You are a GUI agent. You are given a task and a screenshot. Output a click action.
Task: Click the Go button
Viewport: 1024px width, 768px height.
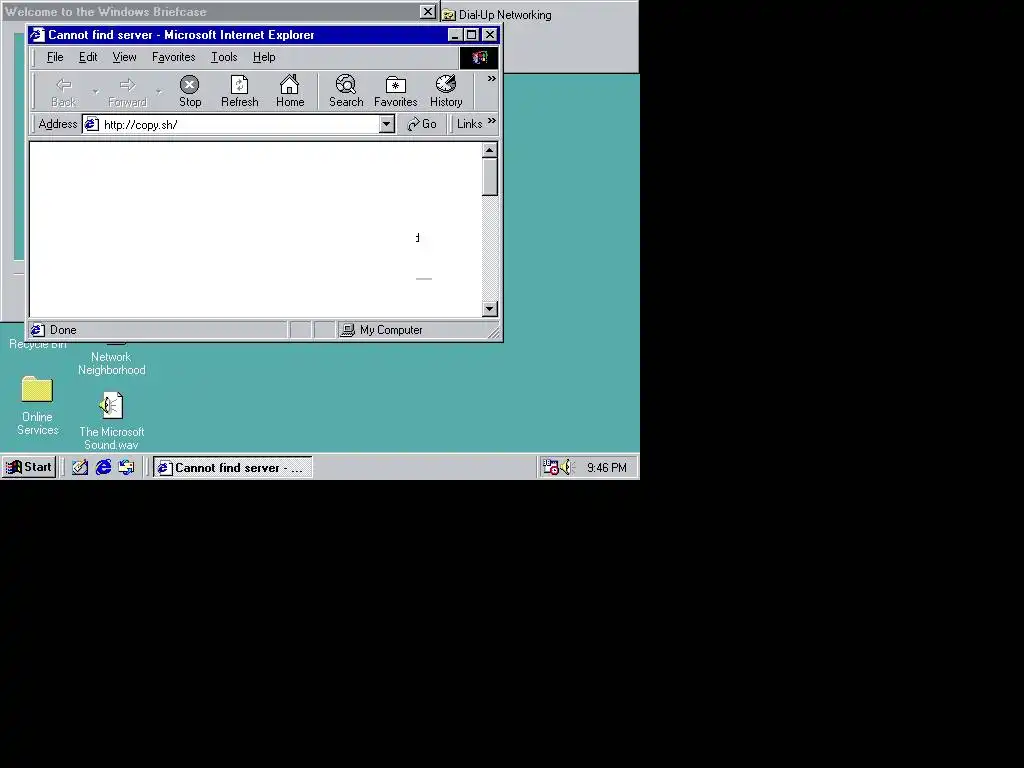coord(422,124)
